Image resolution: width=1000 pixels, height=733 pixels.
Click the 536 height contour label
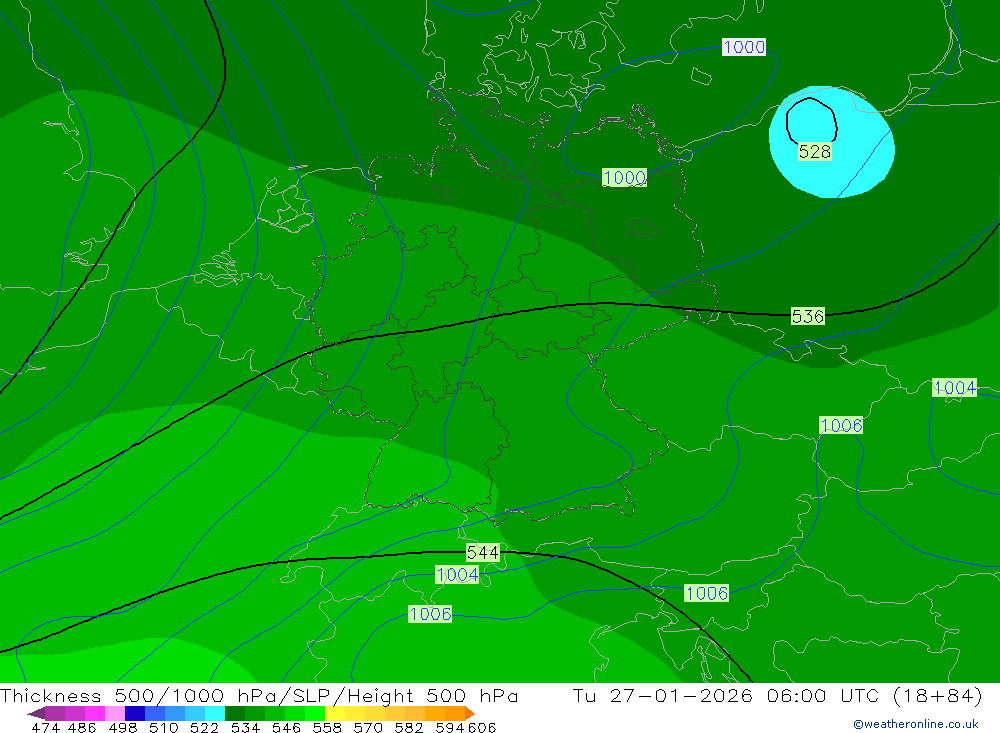(x=807, y=316)
